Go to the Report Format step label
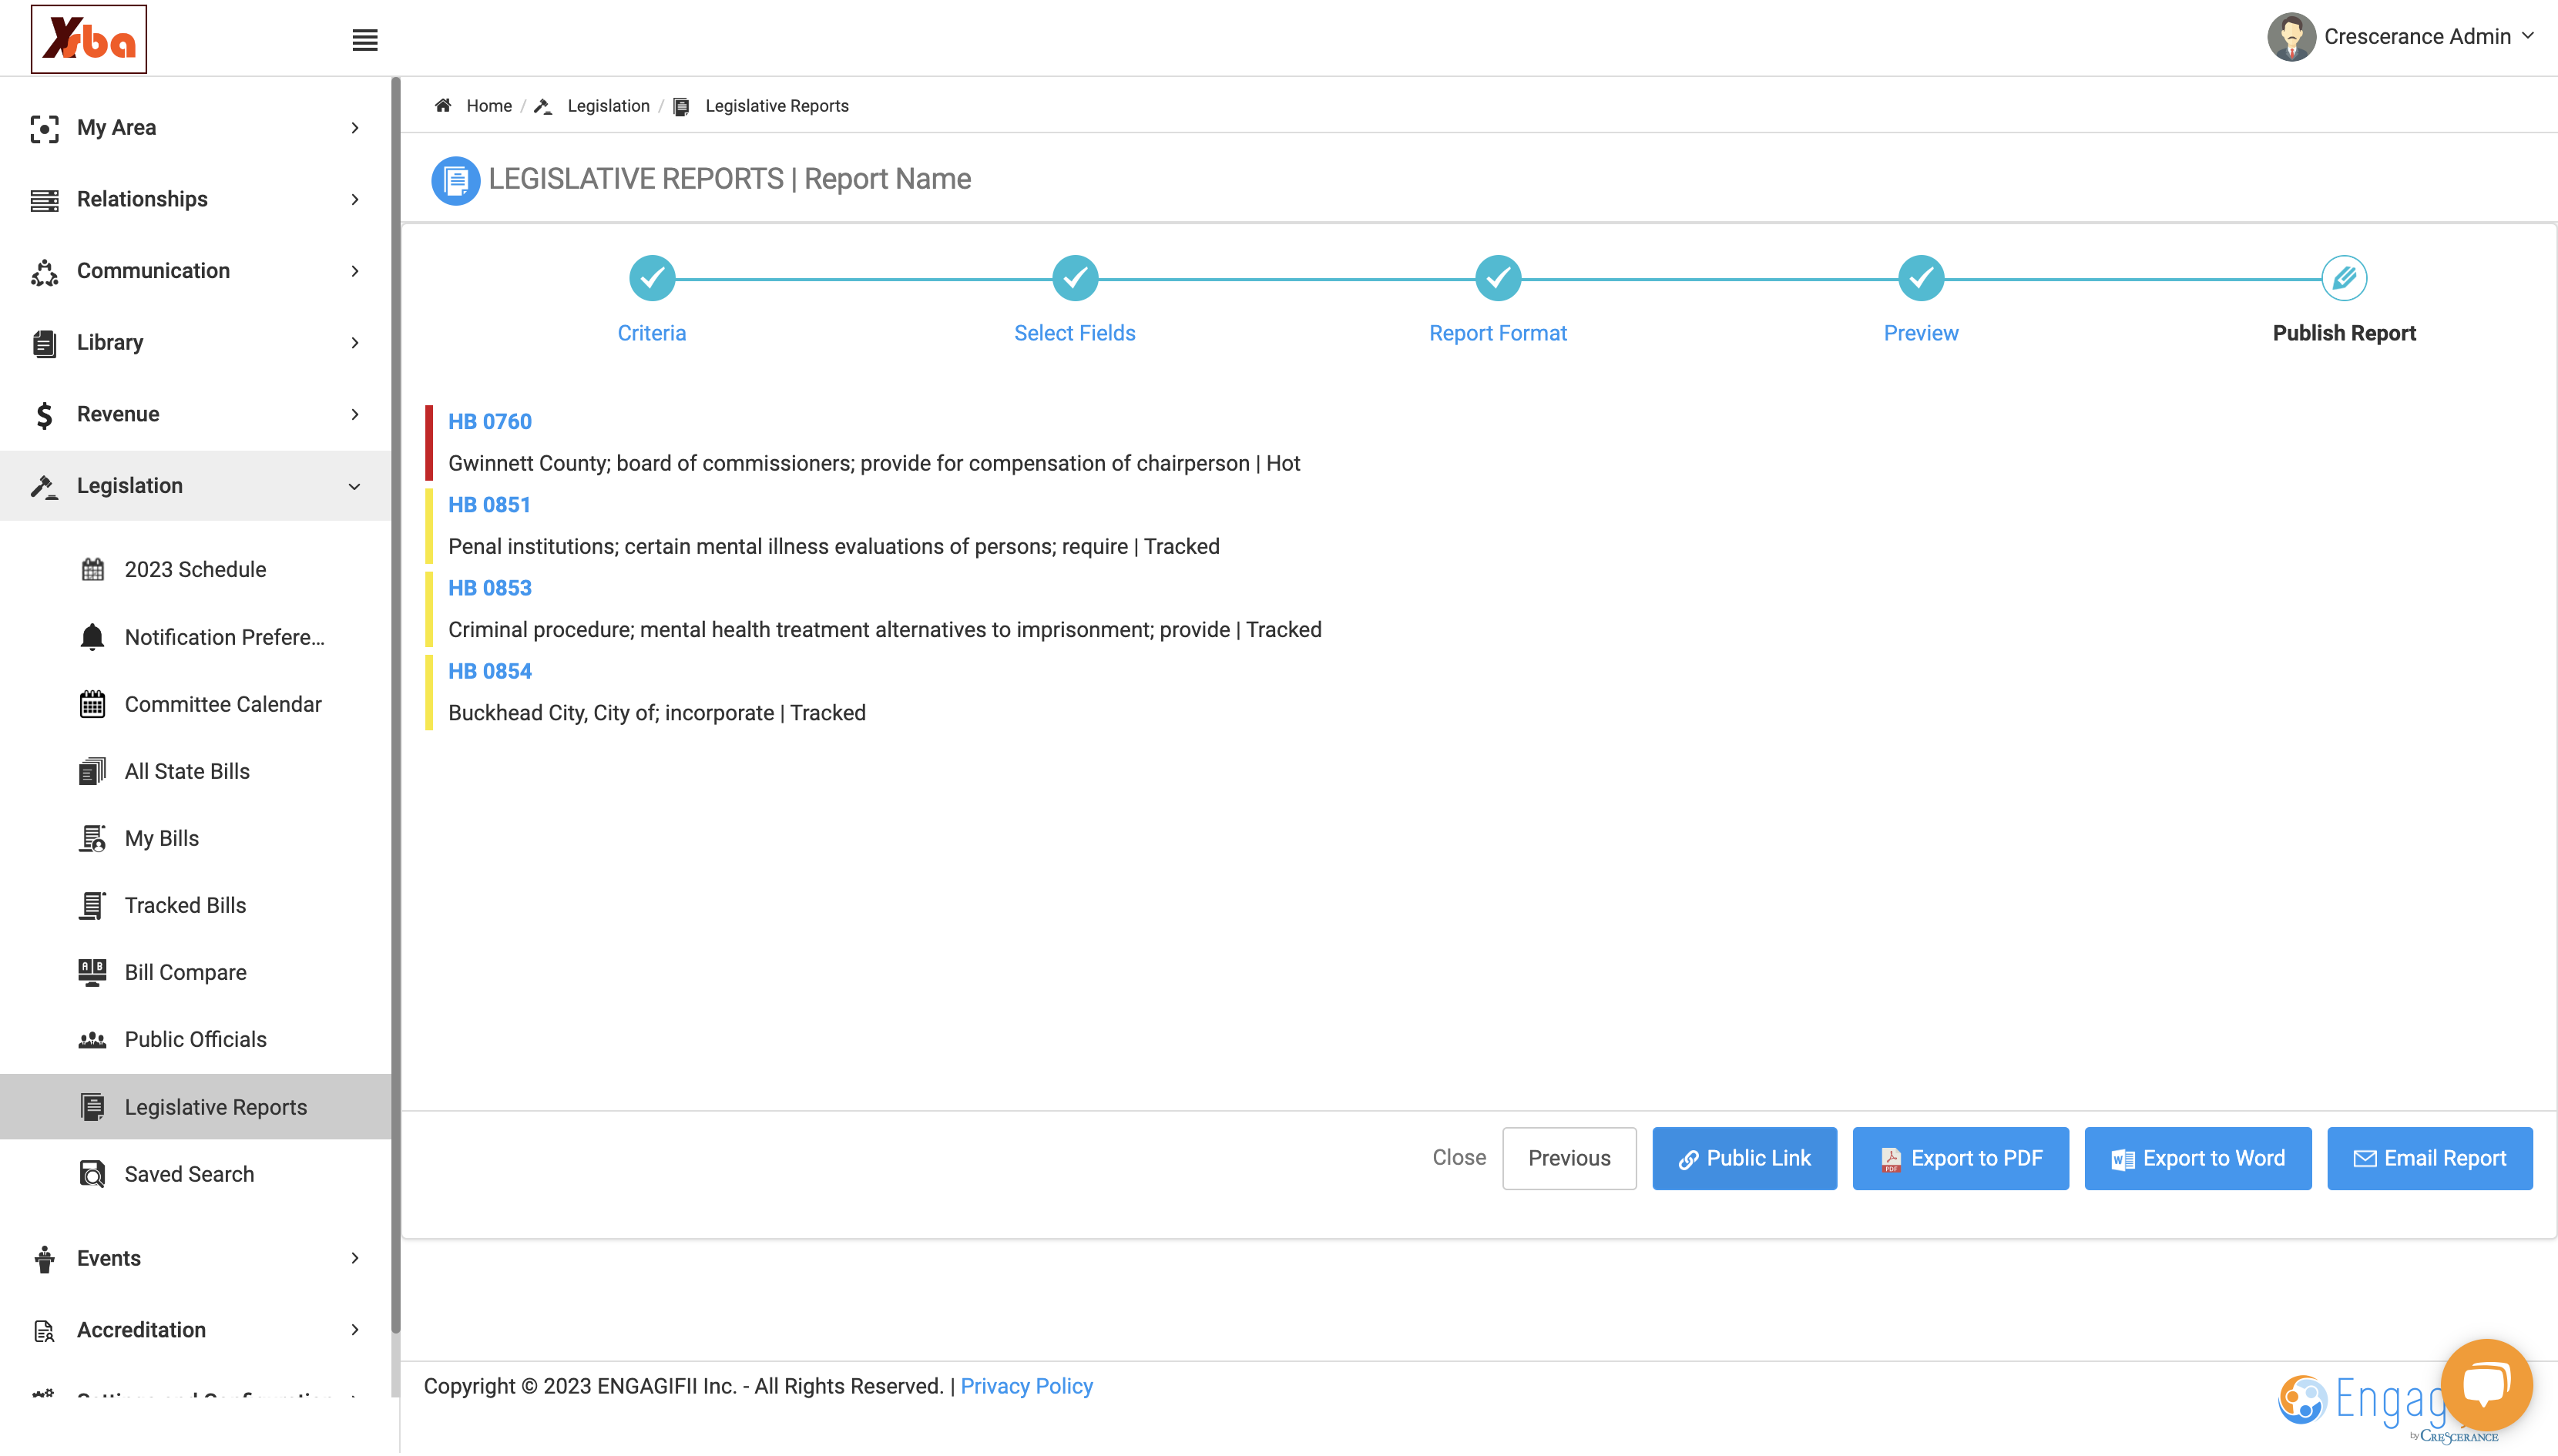The image size is (2558, 1456). tap(1498, 333)
